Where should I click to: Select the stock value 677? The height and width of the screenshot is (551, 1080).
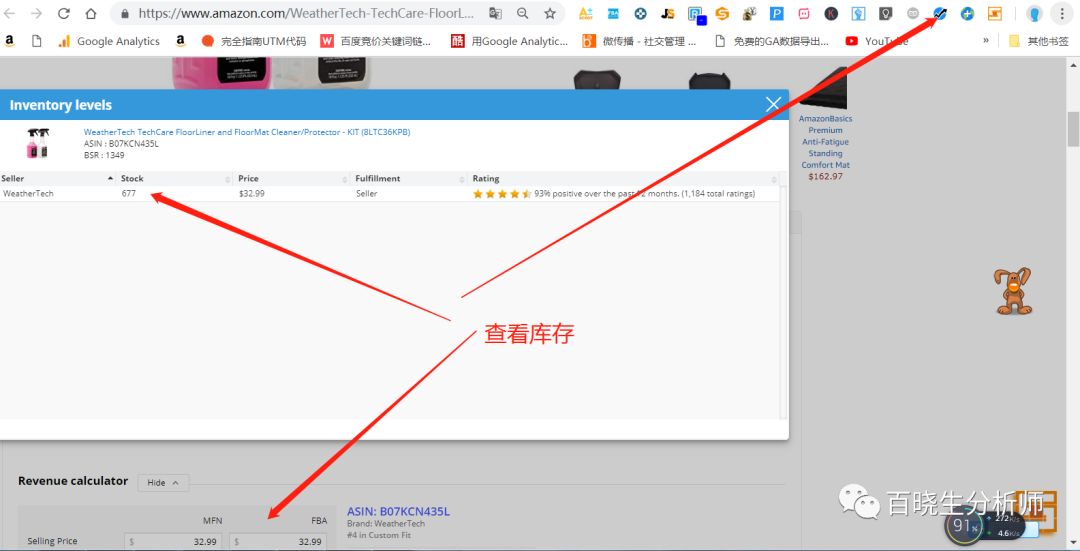129,194
